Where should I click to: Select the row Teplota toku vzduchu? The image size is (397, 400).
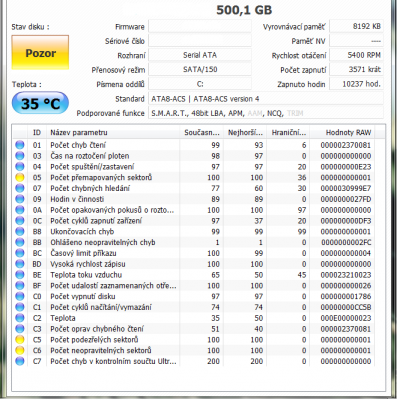coord(193,275)
